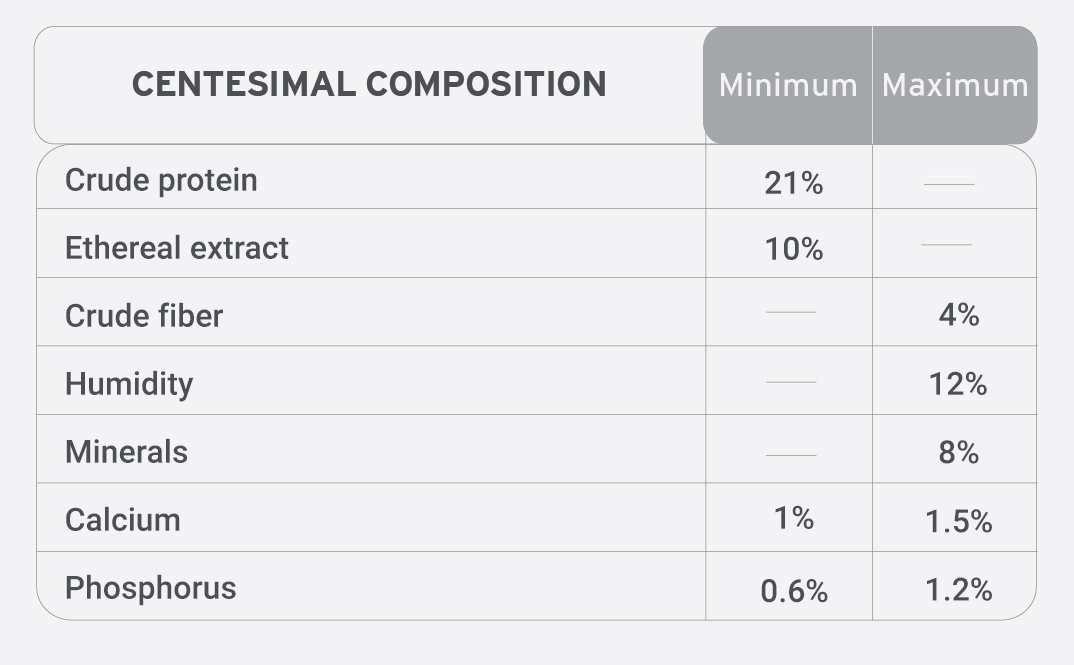Select the Minerals row label
Image resolution: width=1074 pixels, height=665 pixels.
tap(126, 452)
